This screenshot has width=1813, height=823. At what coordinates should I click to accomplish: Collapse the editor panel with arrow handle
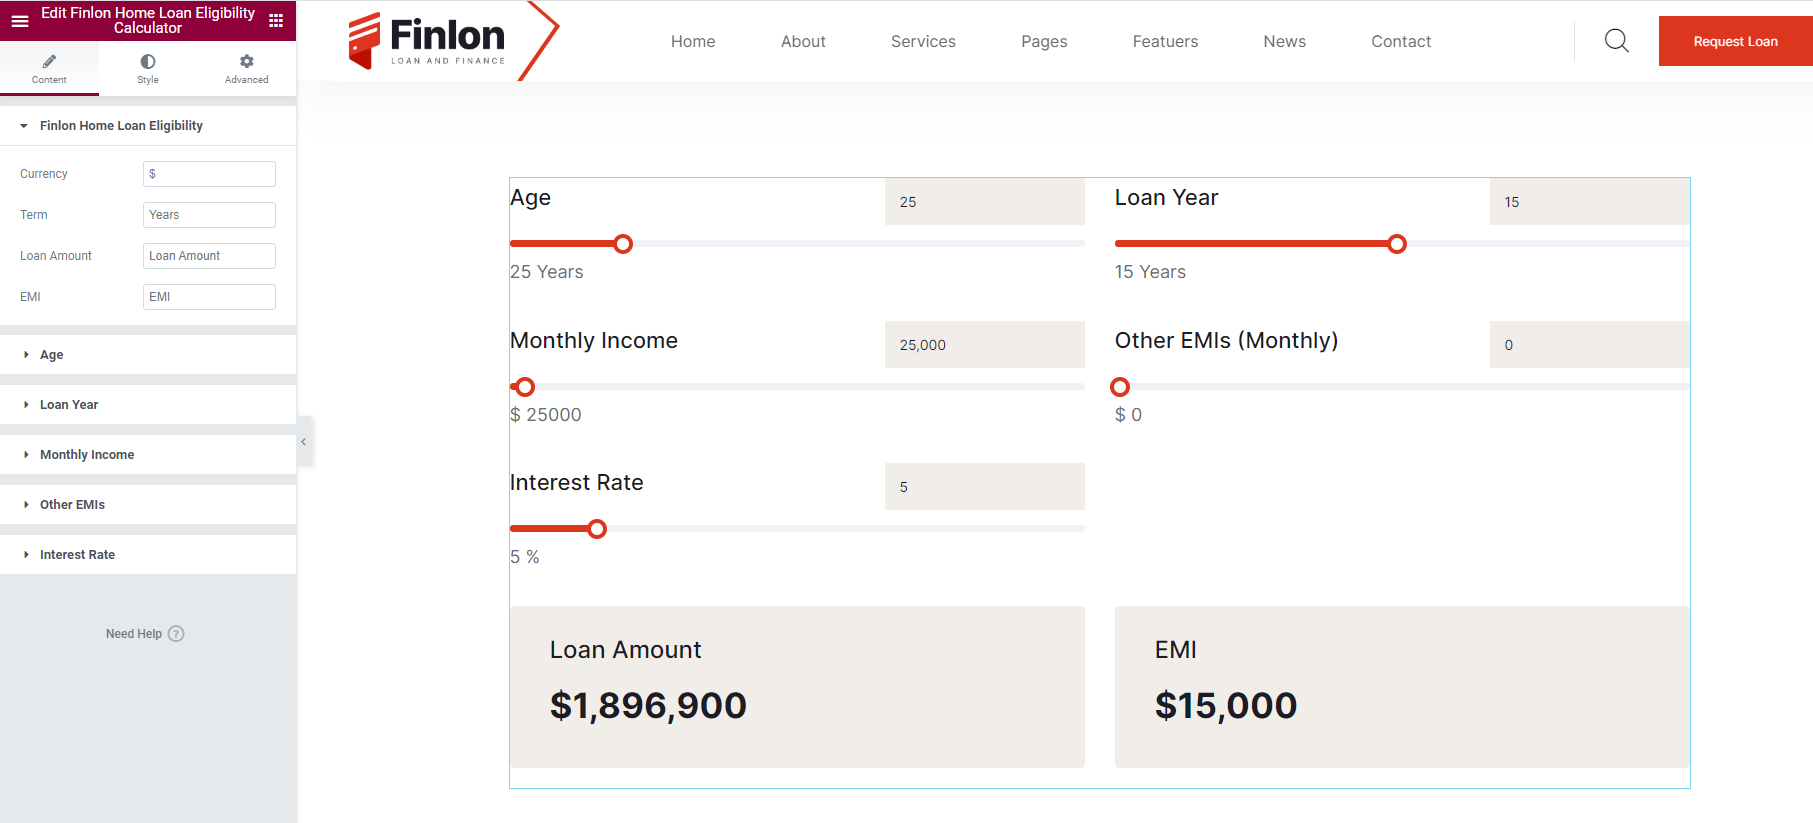click(x=304, y=442)
